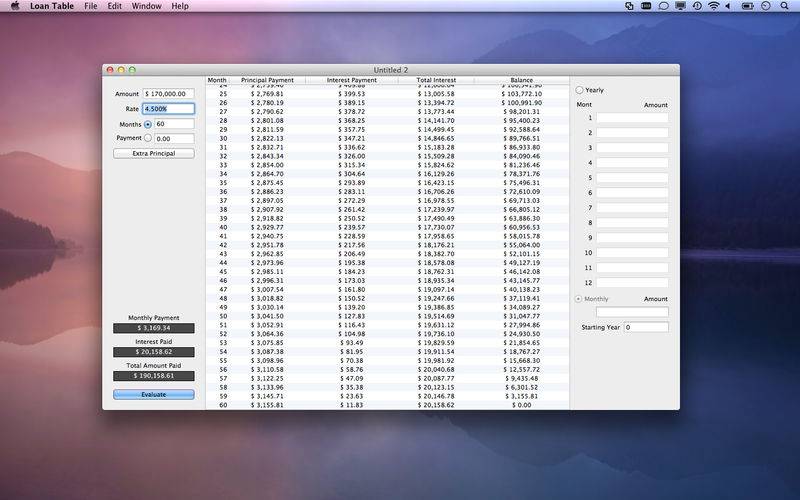The height and width of the screenshot is (500, 800).
Task: Open Spotlight search magnifier icon
Action: point(784,6)
